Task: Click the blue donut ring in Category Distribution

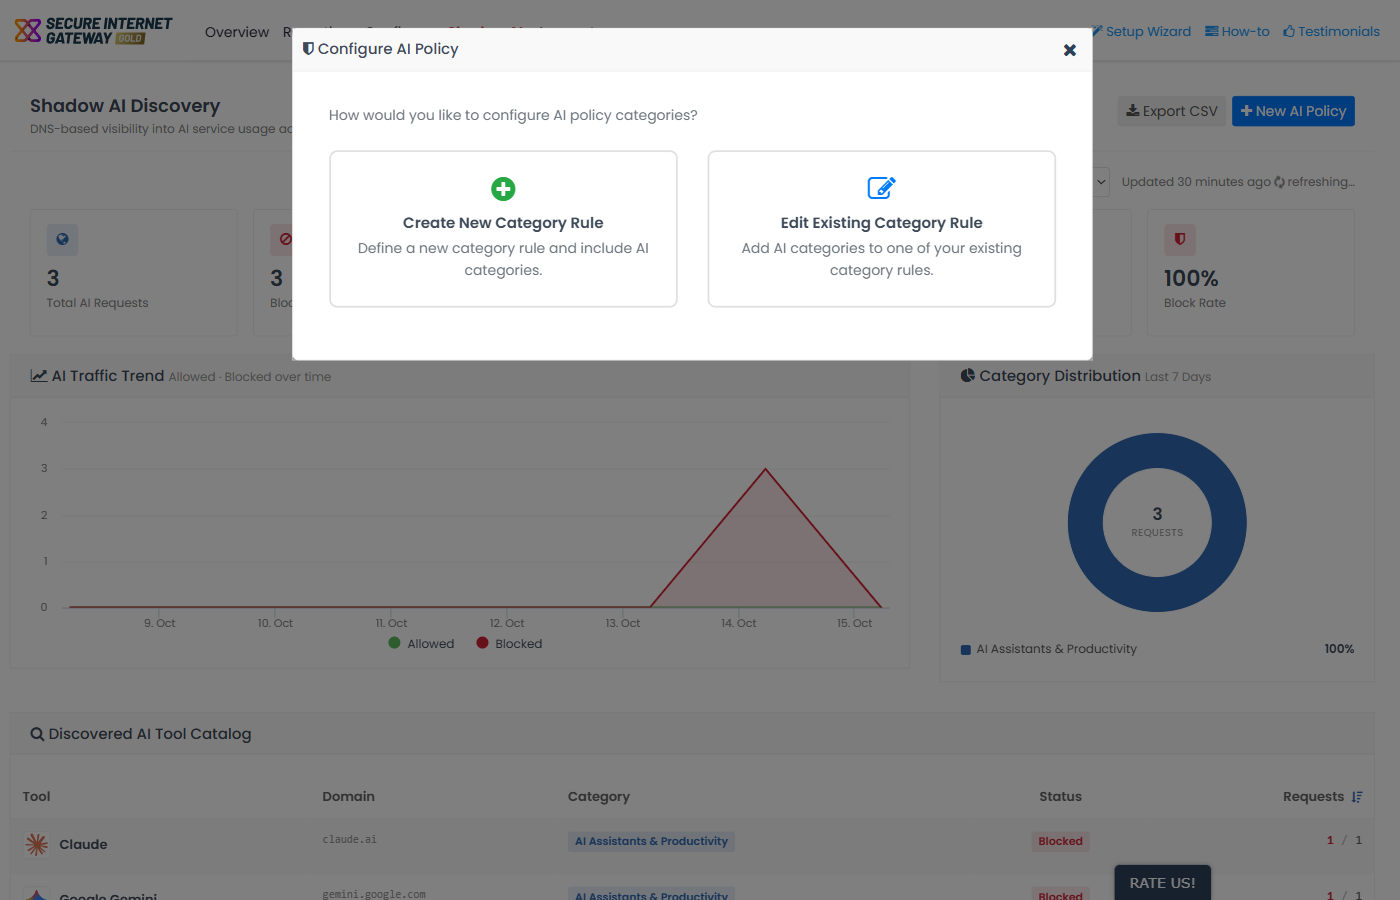Action: click(x=1086, y=522)
